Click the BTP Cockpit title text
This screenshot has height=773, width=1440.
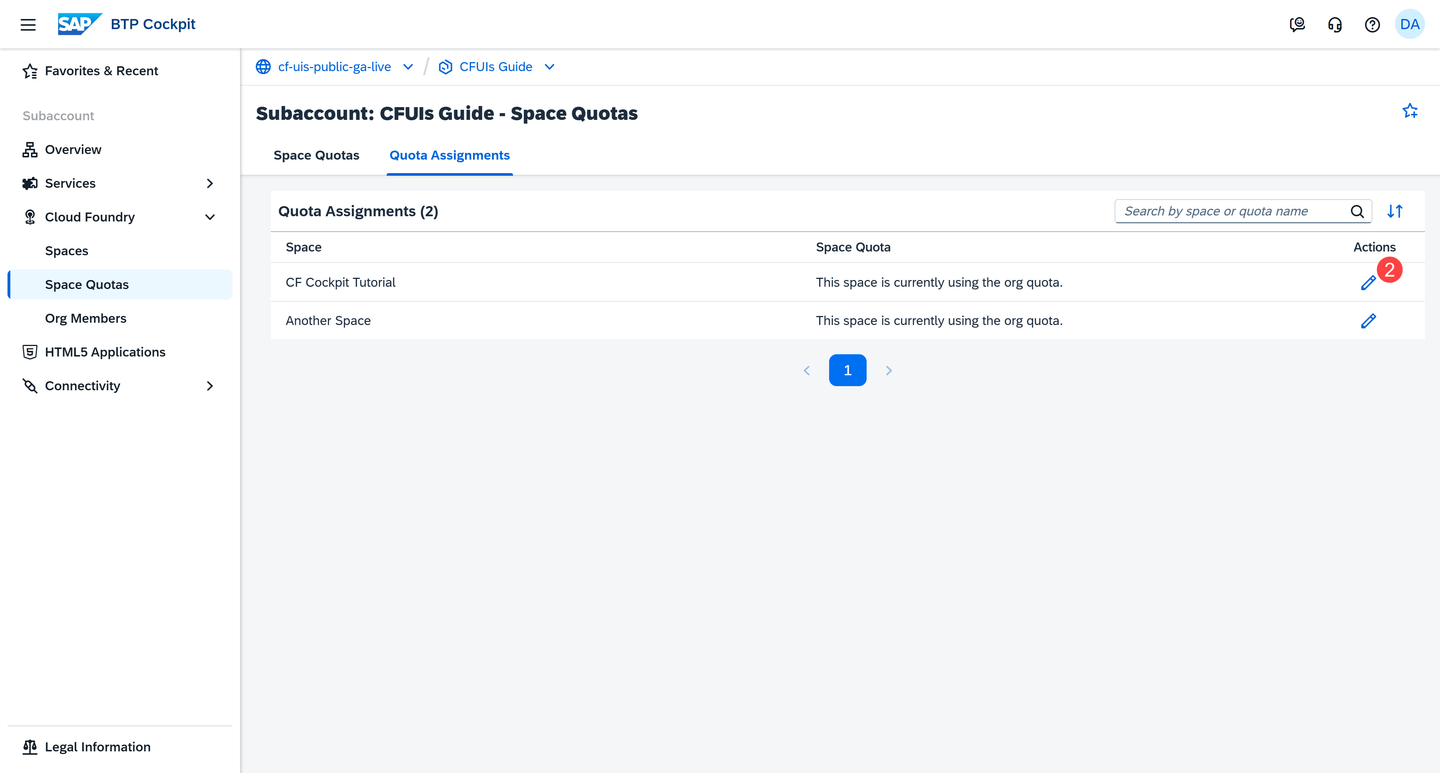coord(153,24)
